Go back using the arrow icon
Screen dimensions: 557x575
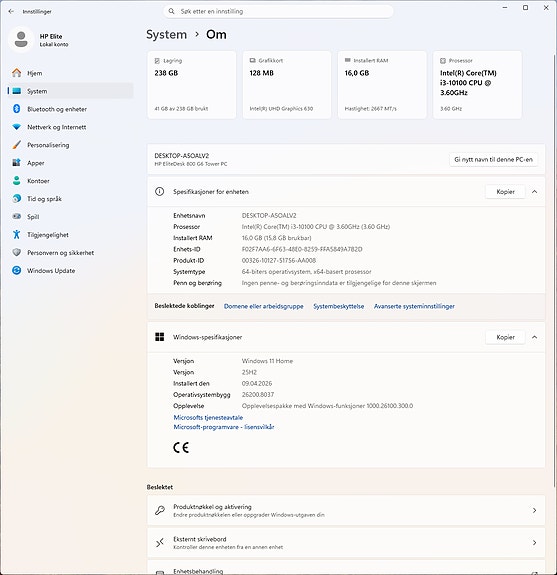point(11,12)
